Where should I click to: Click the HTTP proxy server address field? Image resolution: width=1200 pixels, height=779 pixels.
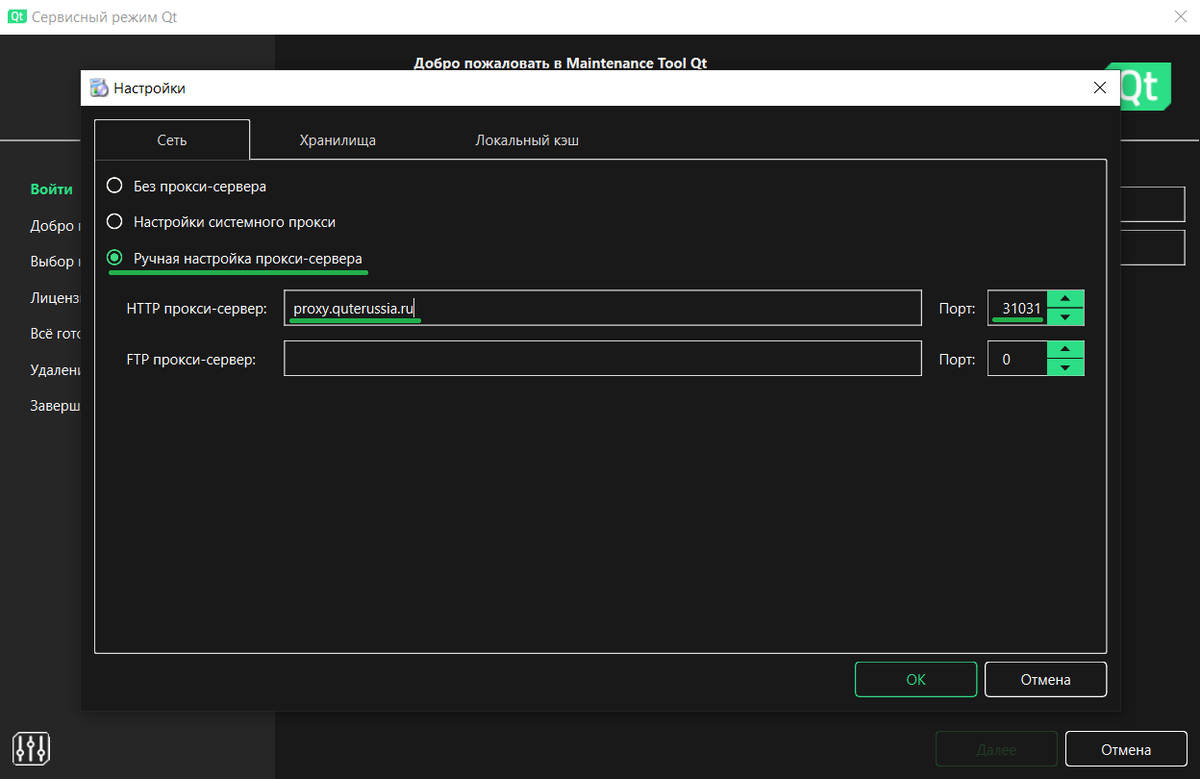pos(602,308)
